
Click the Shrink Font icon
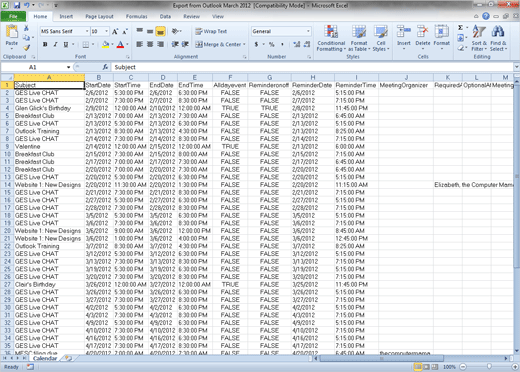click(x=125, y=32)
